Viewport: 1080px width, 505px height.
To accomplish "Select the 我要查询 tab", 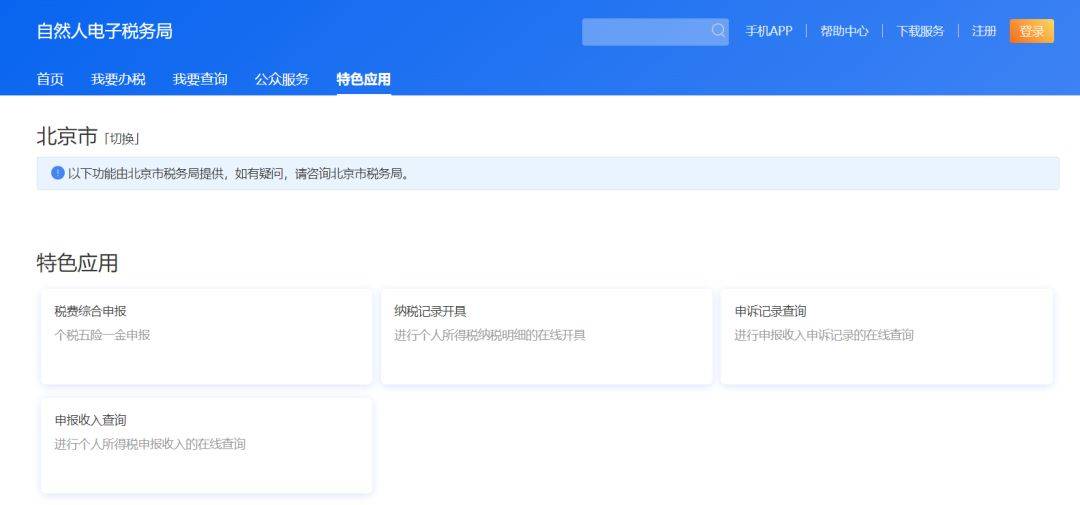I will tap(200, 79).
